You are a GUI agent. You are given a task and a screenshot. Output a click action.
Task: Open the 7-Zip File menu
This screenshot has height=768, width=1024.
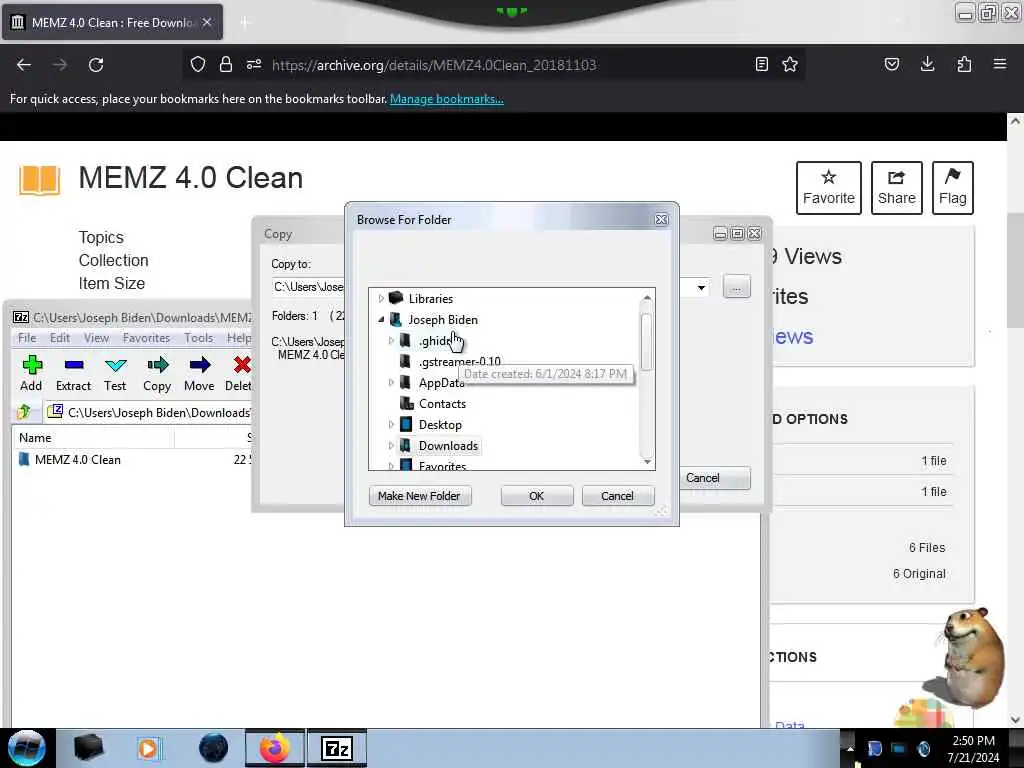point(27,338)
